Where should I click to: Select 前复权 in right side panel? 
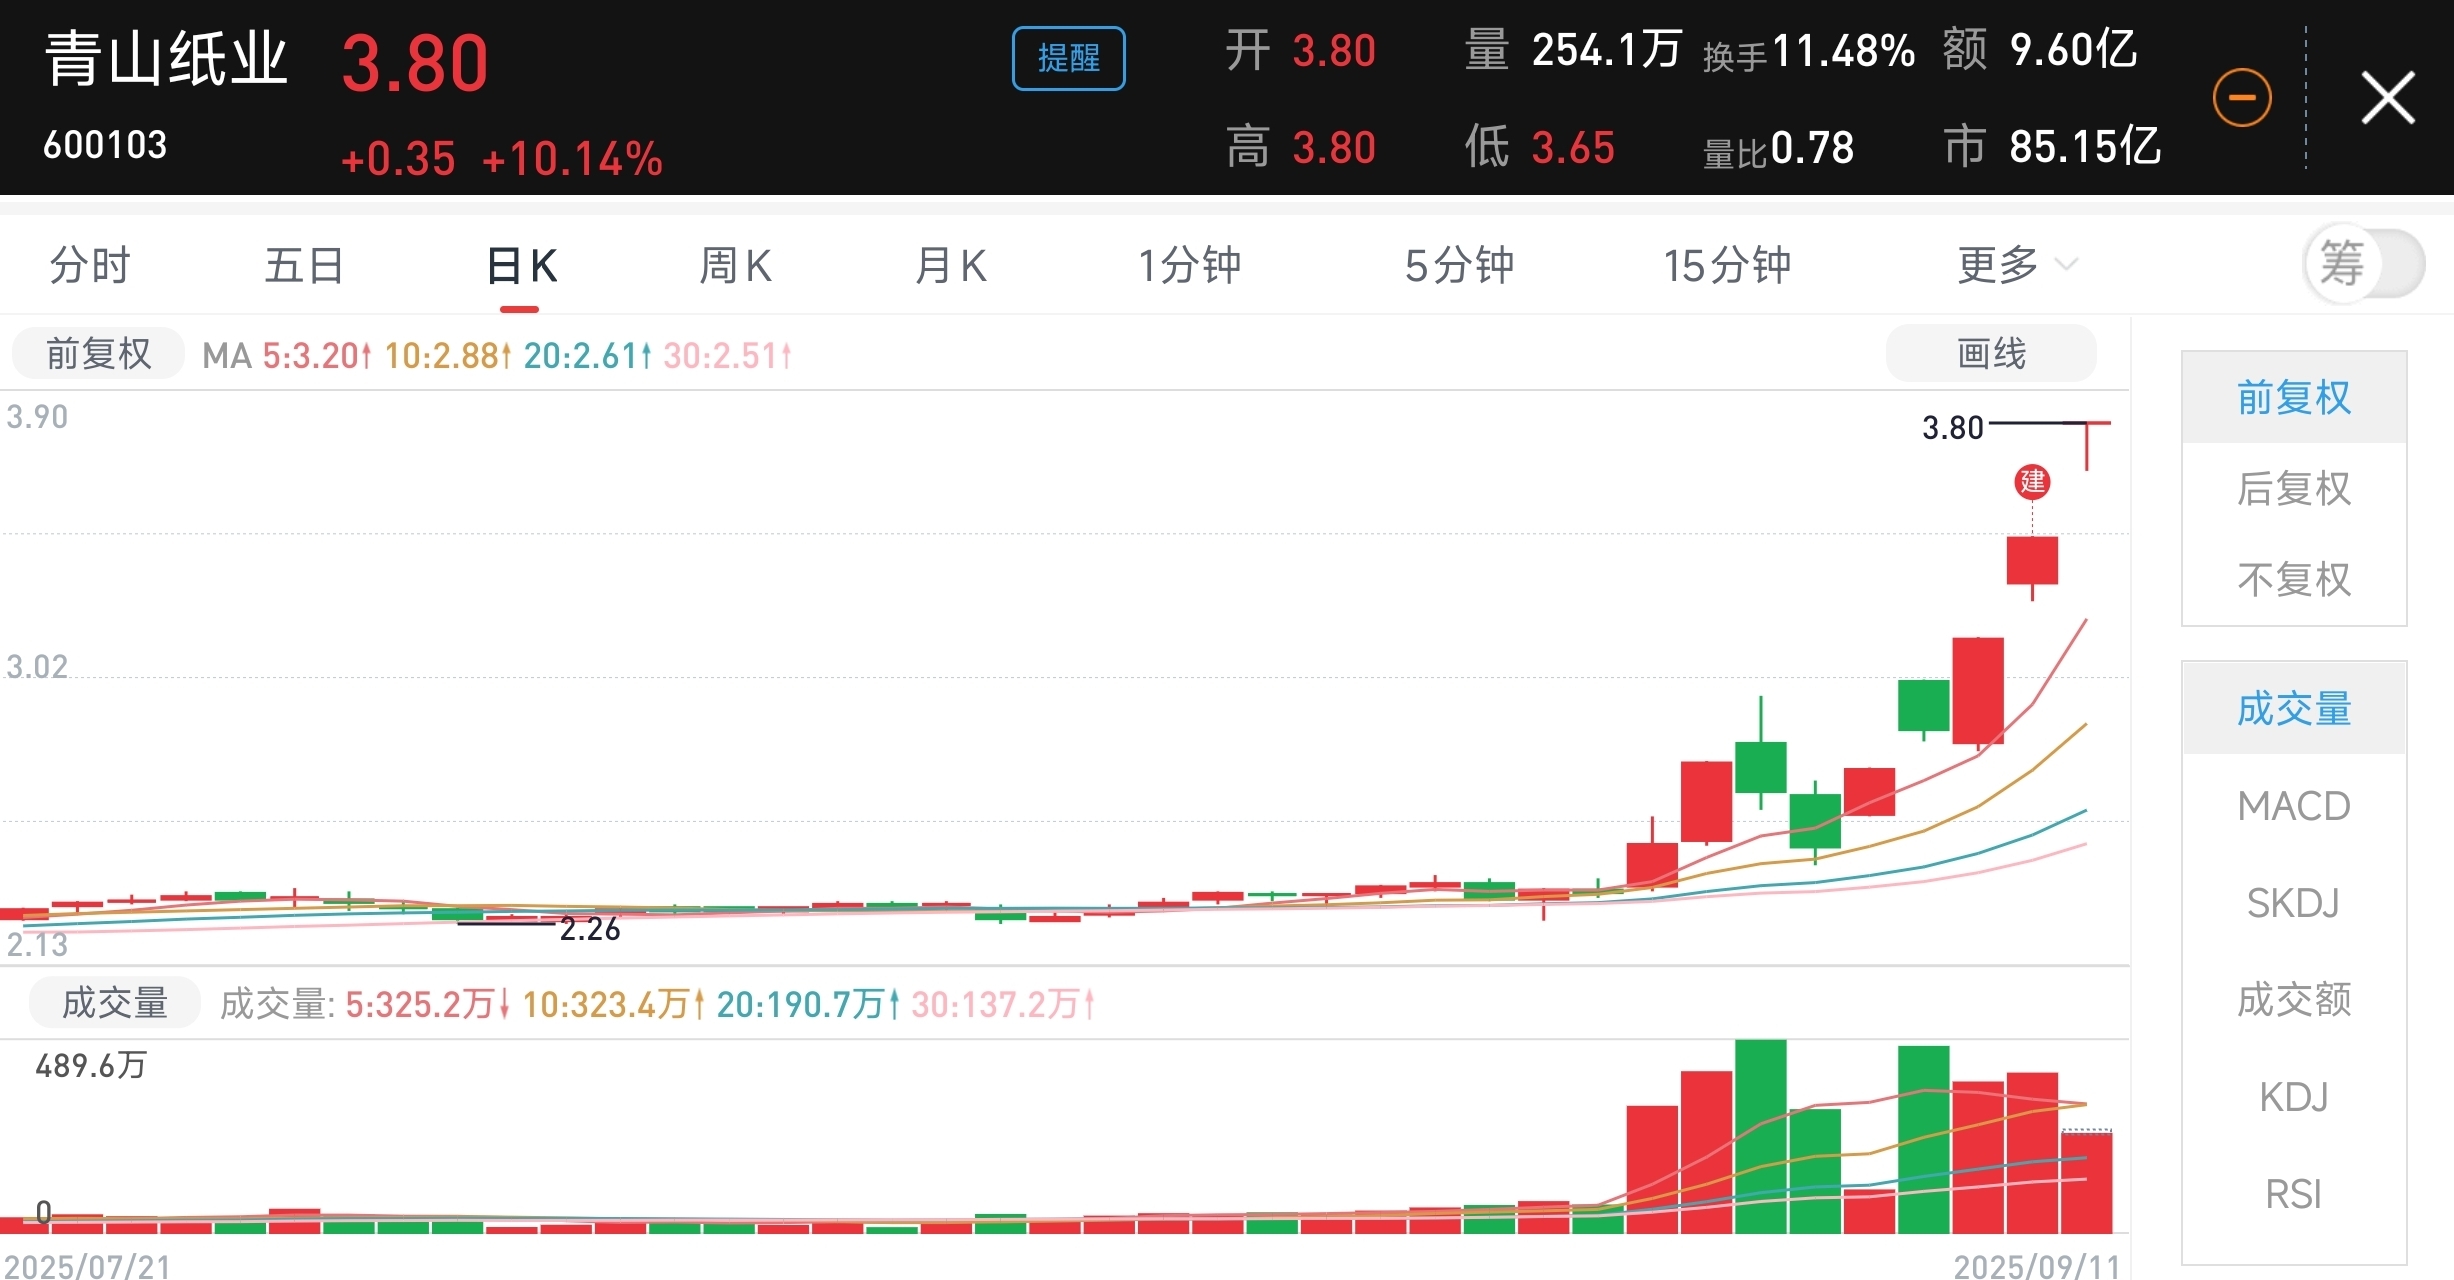point(2294,397)
